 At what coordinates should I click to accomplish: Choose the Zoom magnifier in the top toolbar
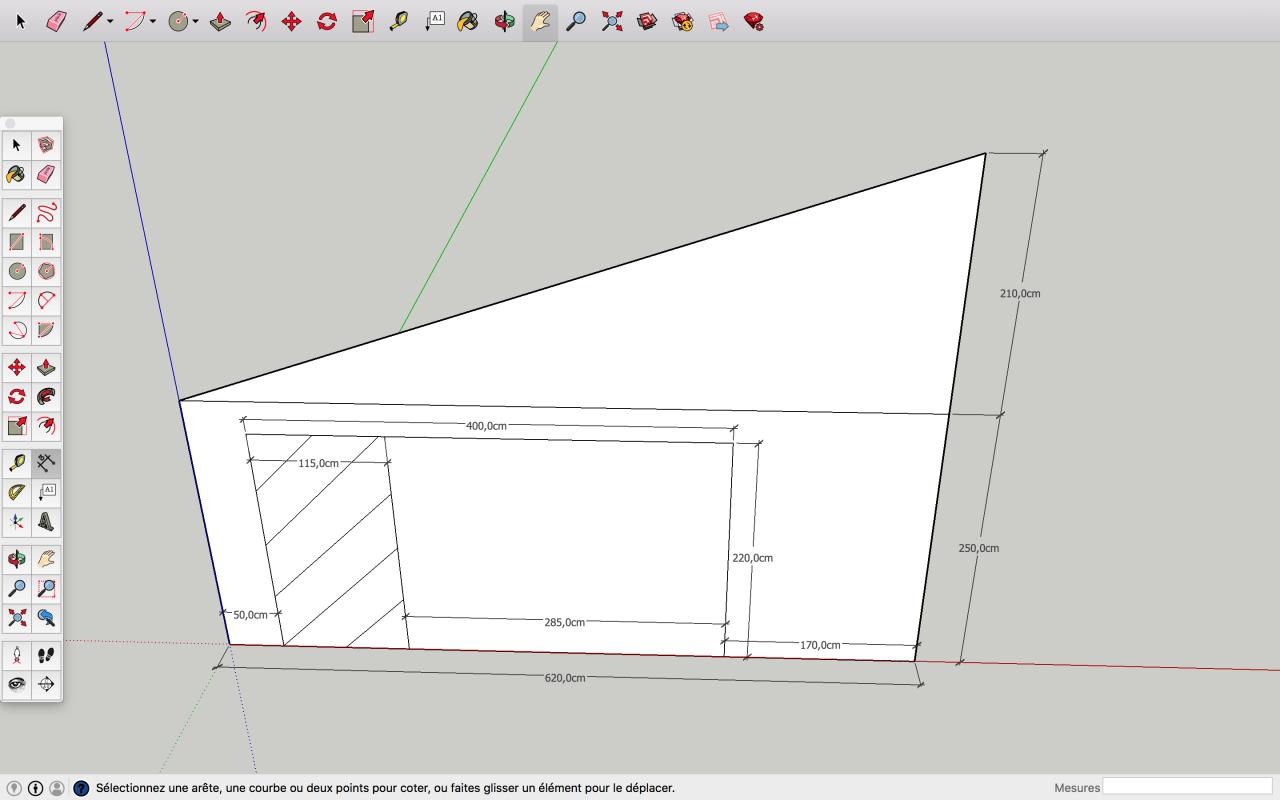coord(576,21)
